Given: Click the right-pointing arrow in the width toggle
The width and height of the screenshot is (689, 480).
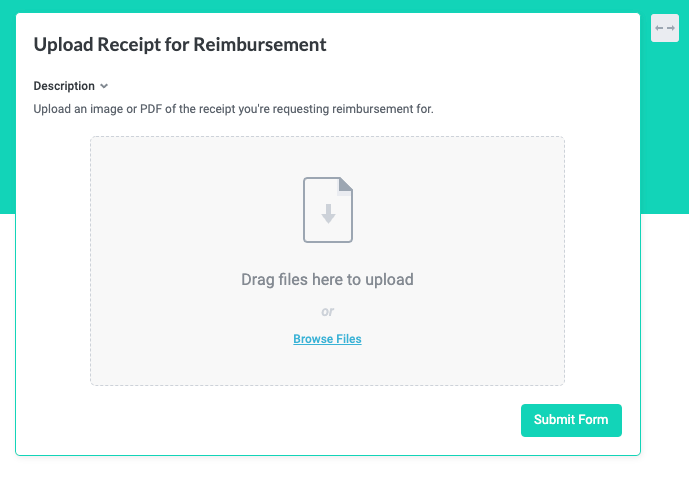Looking at the screenshot, I should pos(671,28).
